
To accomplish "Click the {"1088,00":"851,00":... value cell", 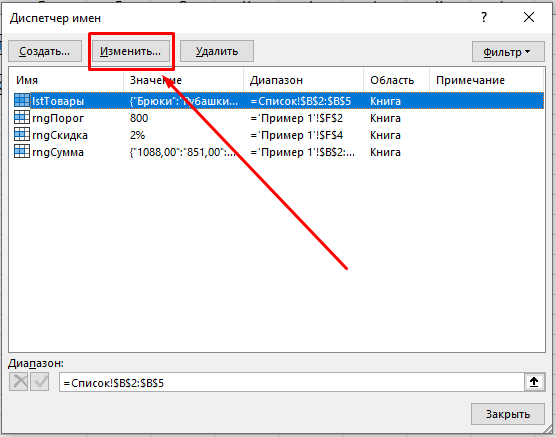I will pos(183,152).
